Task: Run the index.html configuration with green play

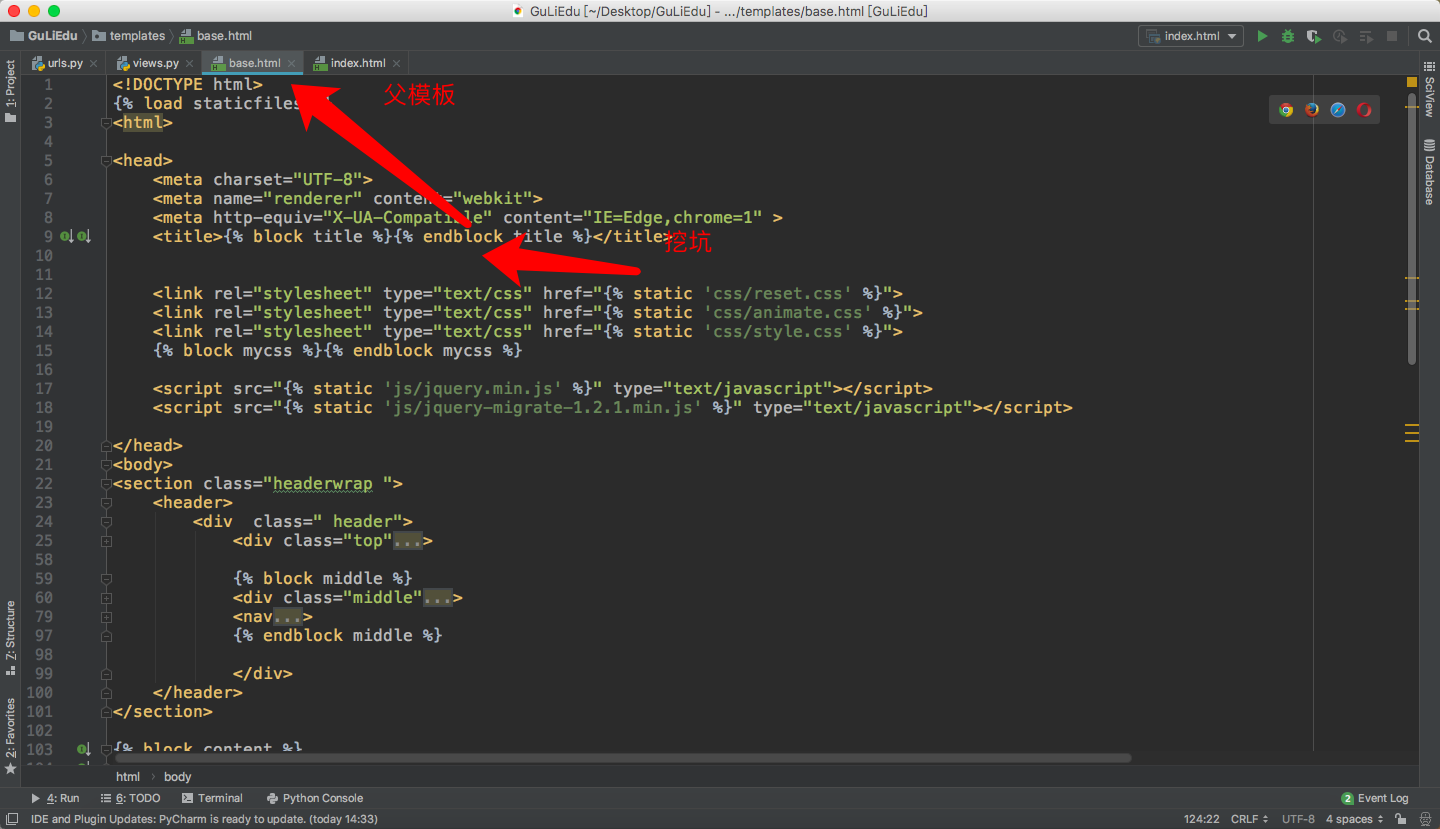Action: (x=1262, y=36)
